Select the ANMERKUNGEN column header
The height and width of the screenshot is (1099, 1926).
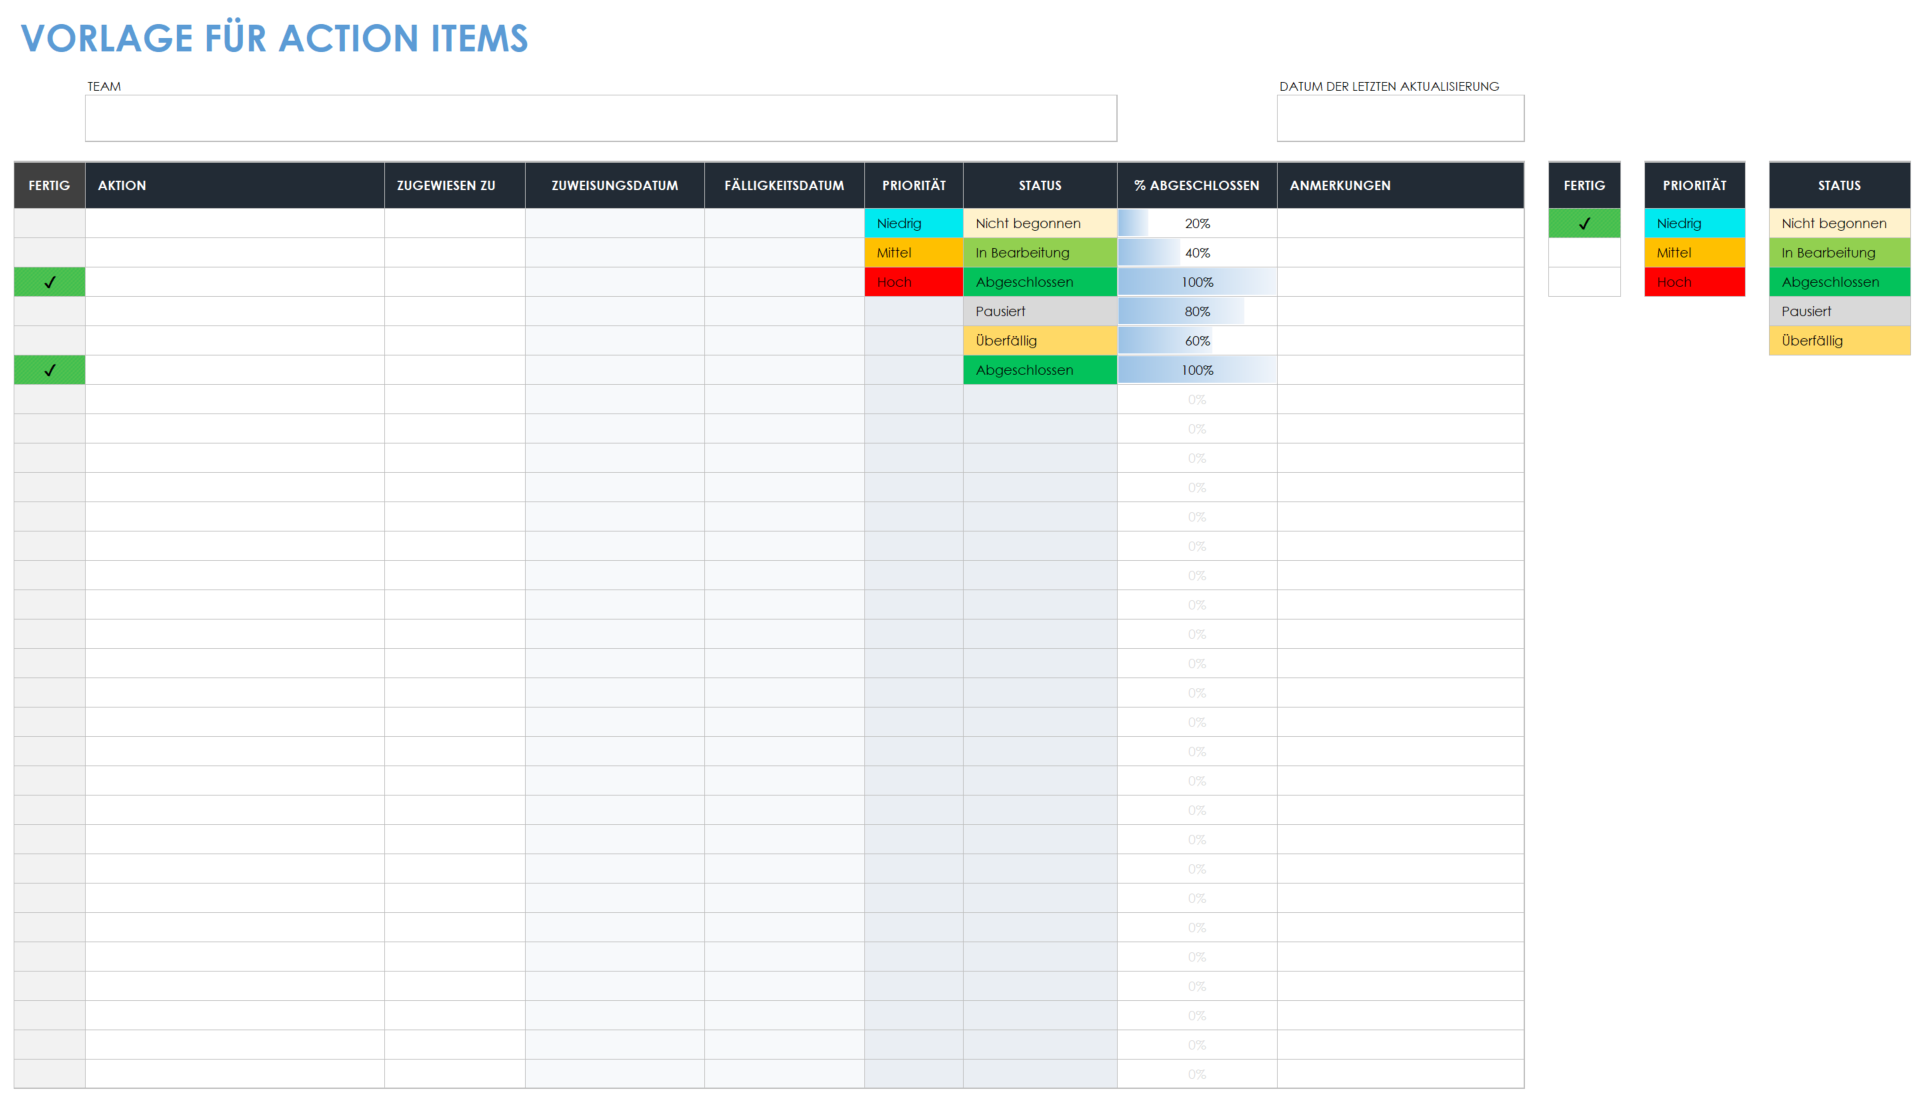pyautogui.click(x=1400, y=185)
